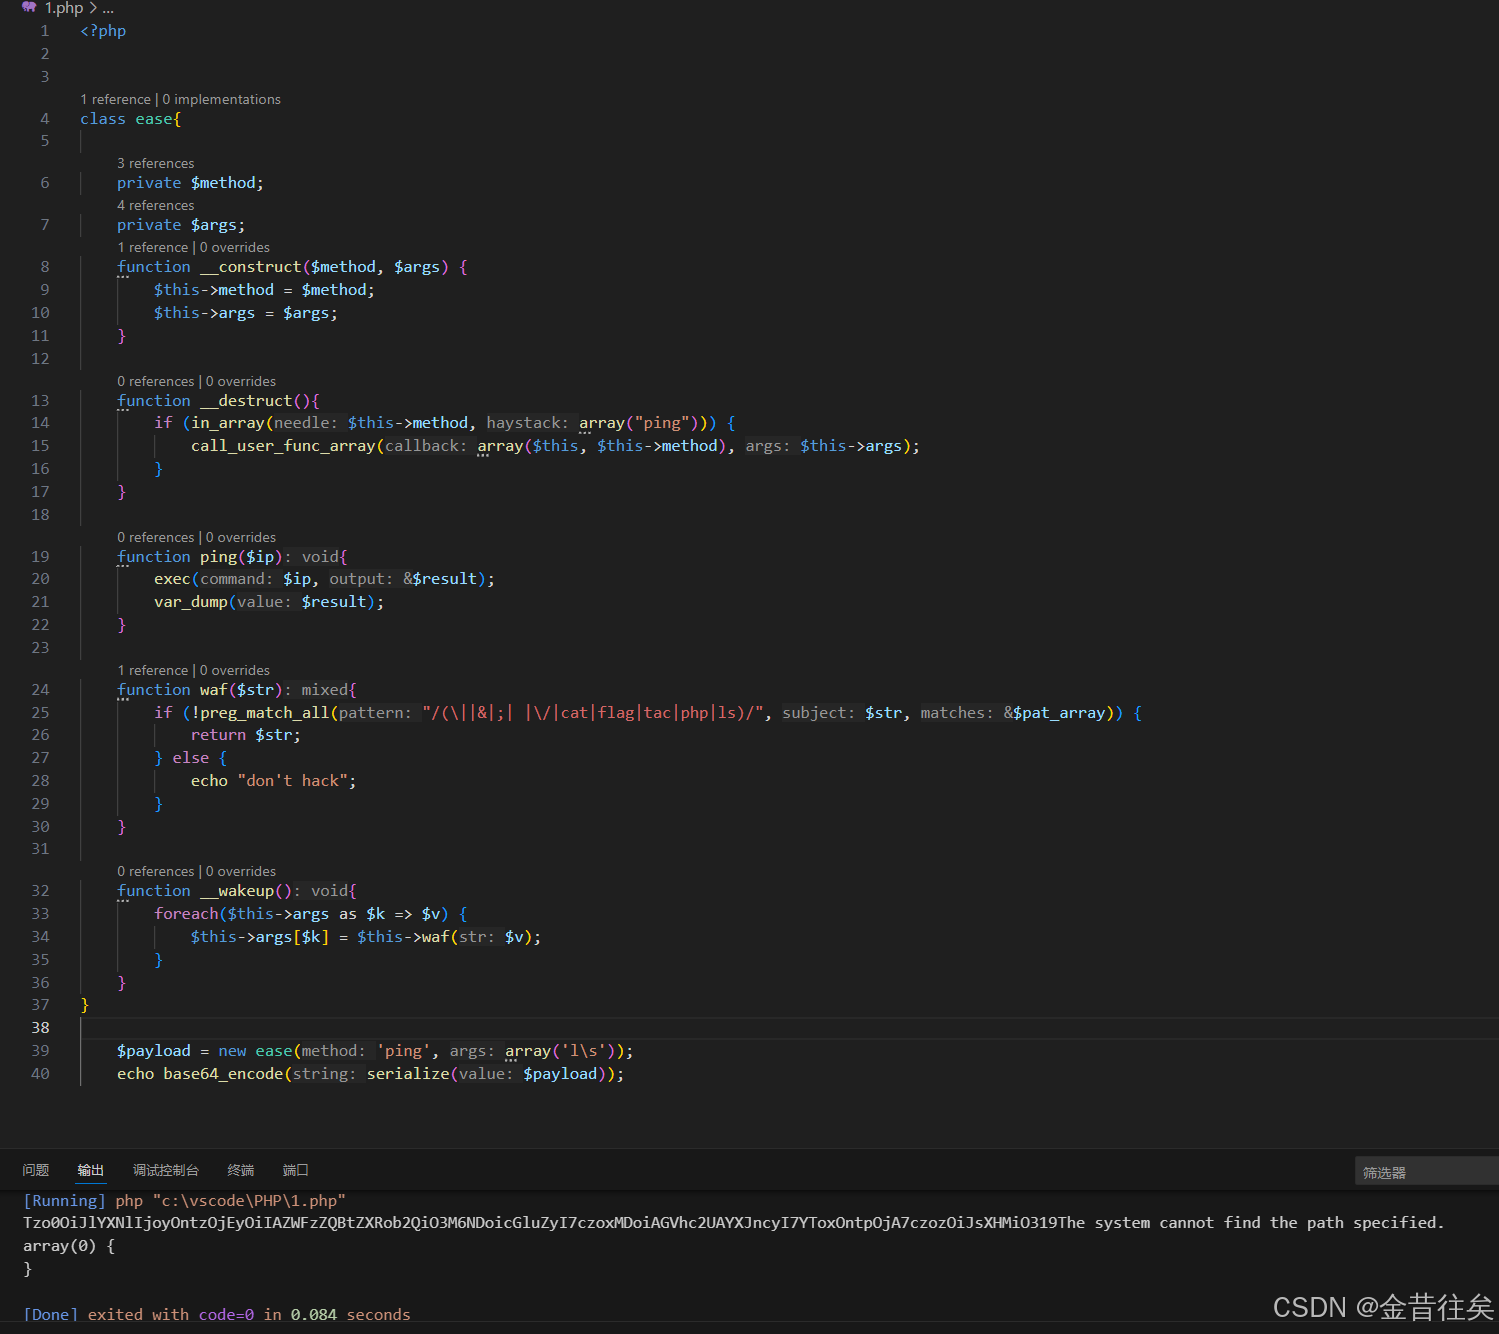Click "1 reference | 0 implementations" above class ease
Viewport: 1499px width, 1334px height.
[180, 99]
